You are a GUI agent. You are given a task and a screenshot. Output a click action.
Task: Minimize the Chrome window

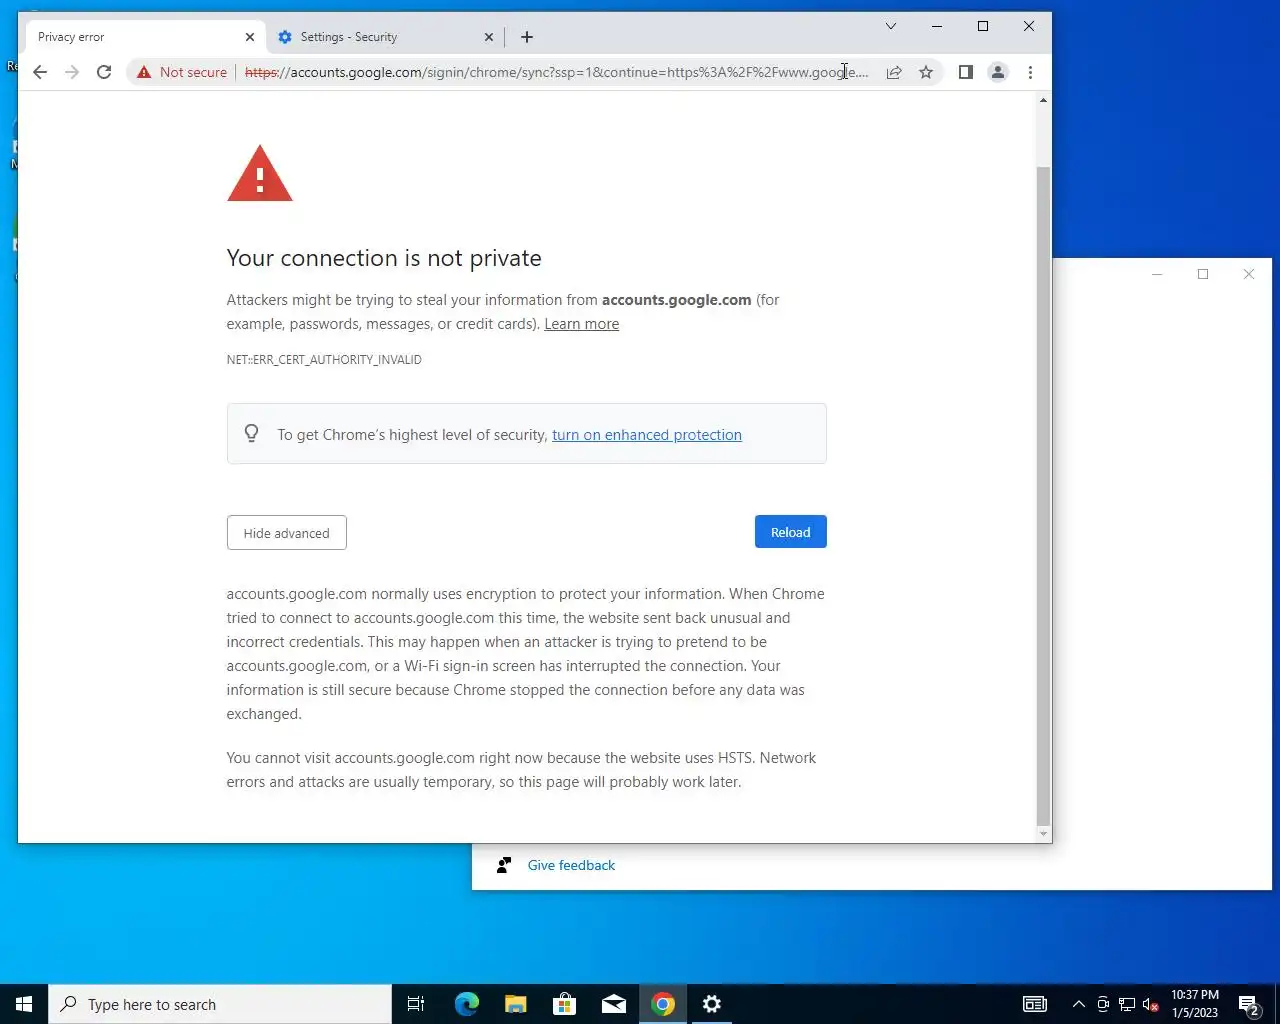pyautogui.click(x=937, y=26)
